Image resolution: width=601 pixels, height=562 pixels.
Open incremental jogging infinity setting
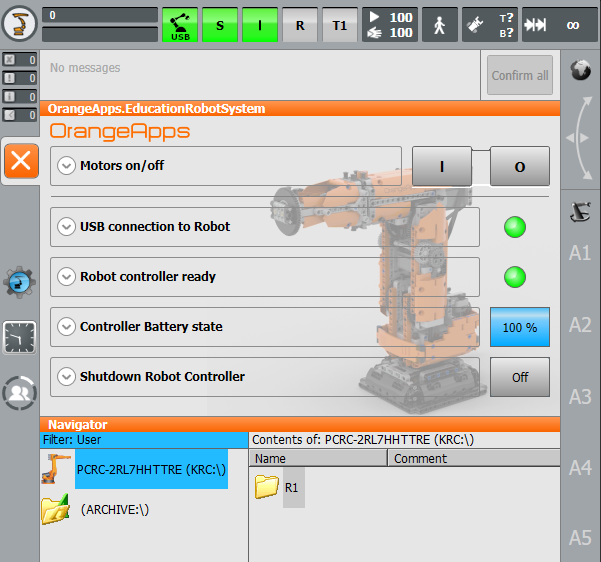pyautogui.click(x=560, y=25)
